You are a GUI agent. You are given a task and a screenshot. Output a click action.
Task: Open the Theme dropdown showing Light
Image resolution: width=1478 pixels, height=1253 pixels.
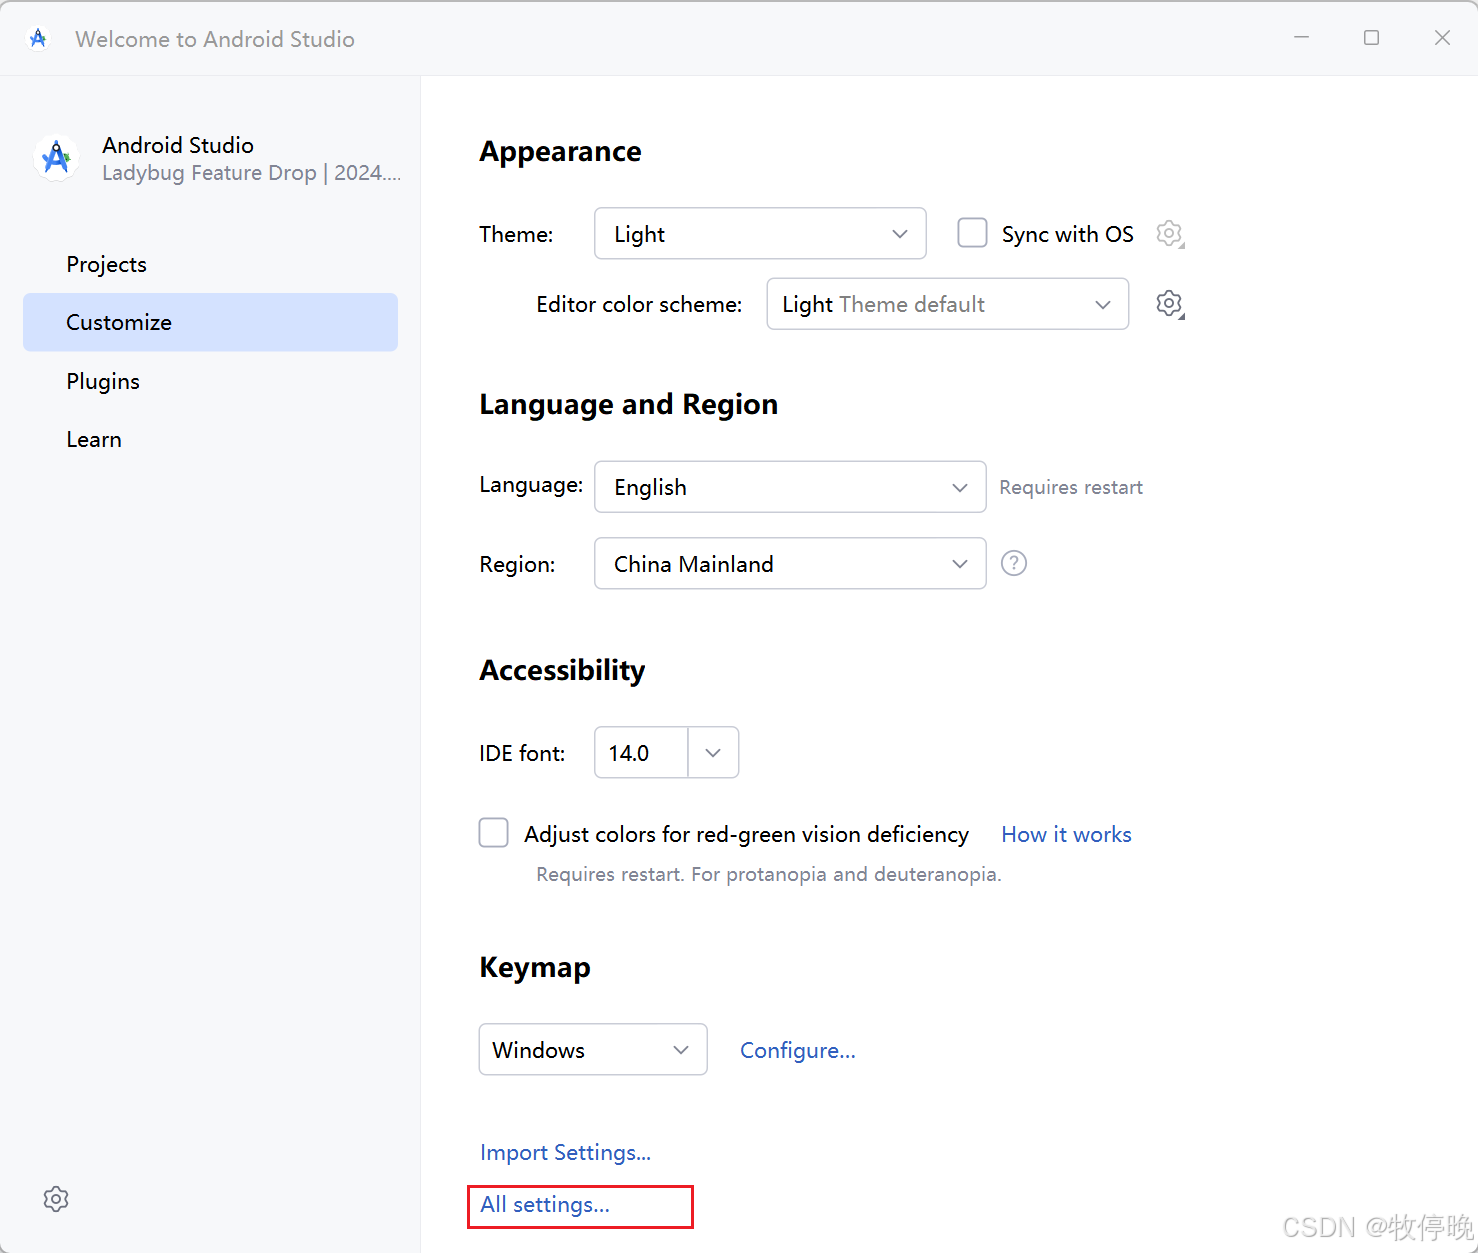point(760,233)
